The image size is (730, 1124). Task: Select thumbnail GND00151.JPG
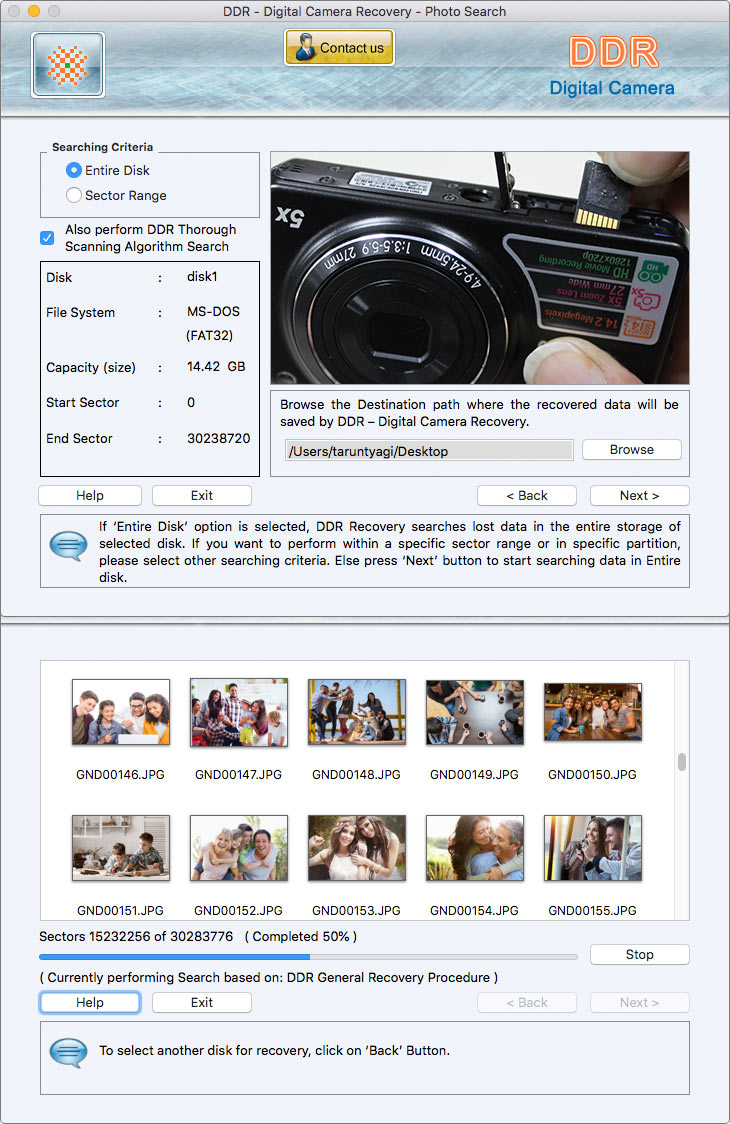pyautogui.click(x=120, y=848)
